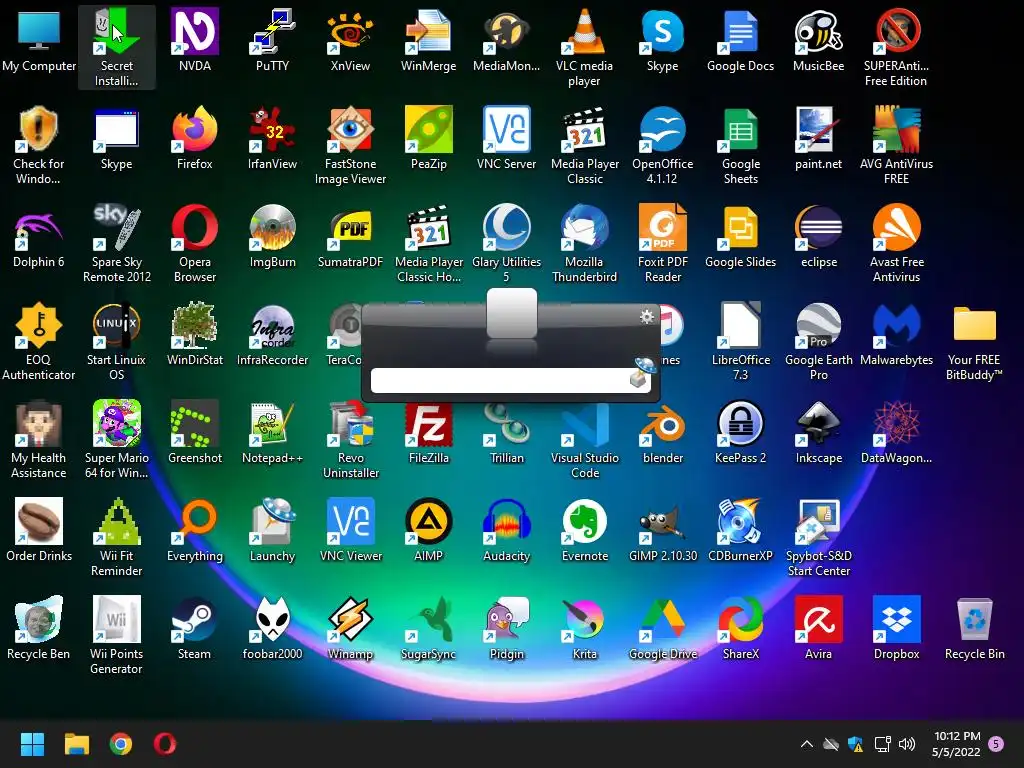Open the Windows Security tray icon
Viewport: 1024px width, 768px height.
(x=856, y=744)
